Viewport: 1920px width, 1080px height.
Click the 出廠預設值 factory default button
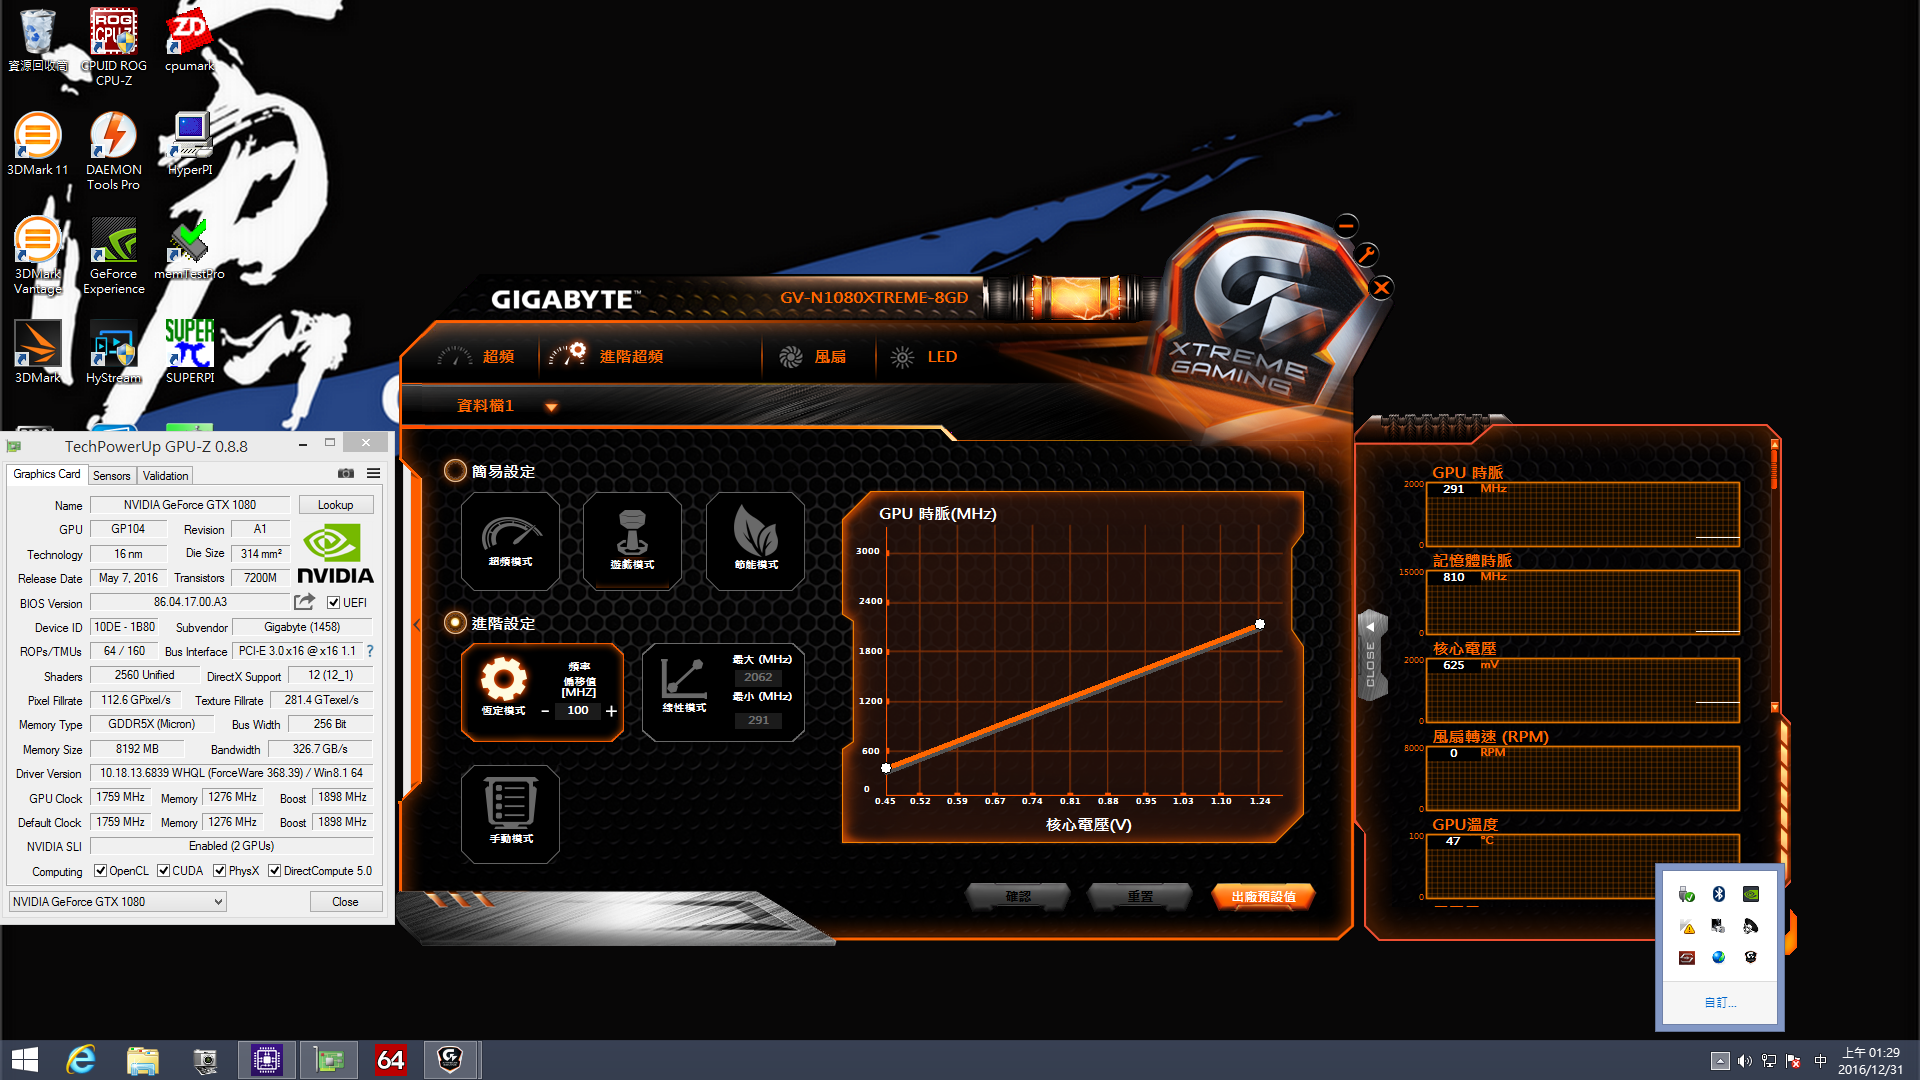coord(1263,897)
